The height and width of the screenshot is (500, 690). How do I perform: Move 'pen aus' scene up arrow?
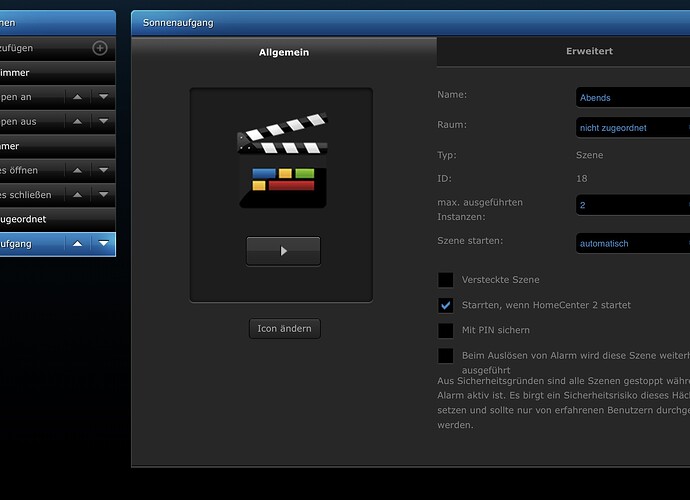[77, 121]
